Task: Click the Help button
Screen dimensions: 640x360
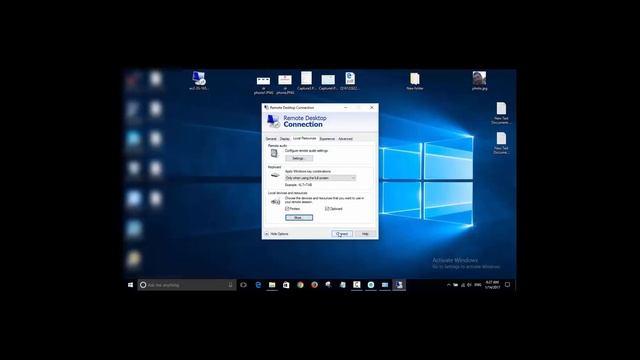Action: click(365, 234)
